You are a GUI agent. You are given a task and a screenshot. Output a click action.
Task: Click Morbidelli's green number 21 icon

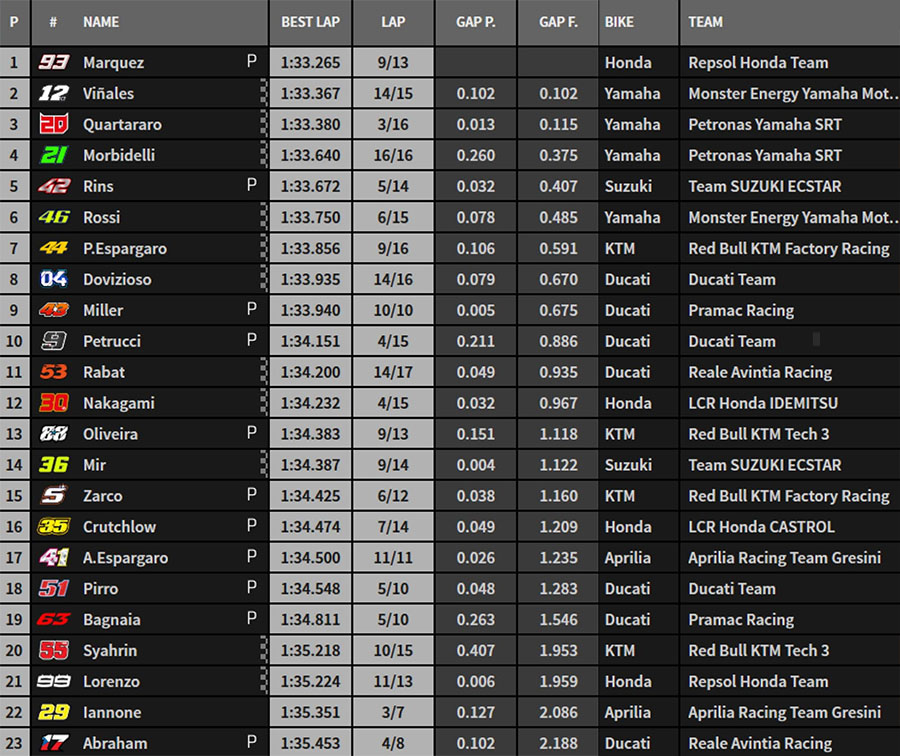click(53, 155)
